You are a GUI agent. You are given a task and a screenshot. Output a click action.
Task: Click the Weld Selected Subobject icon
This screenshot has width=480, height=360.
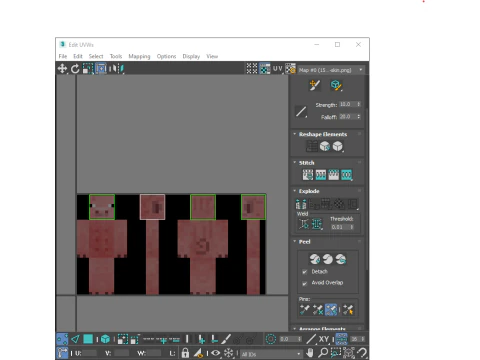[x=317, y=224]
